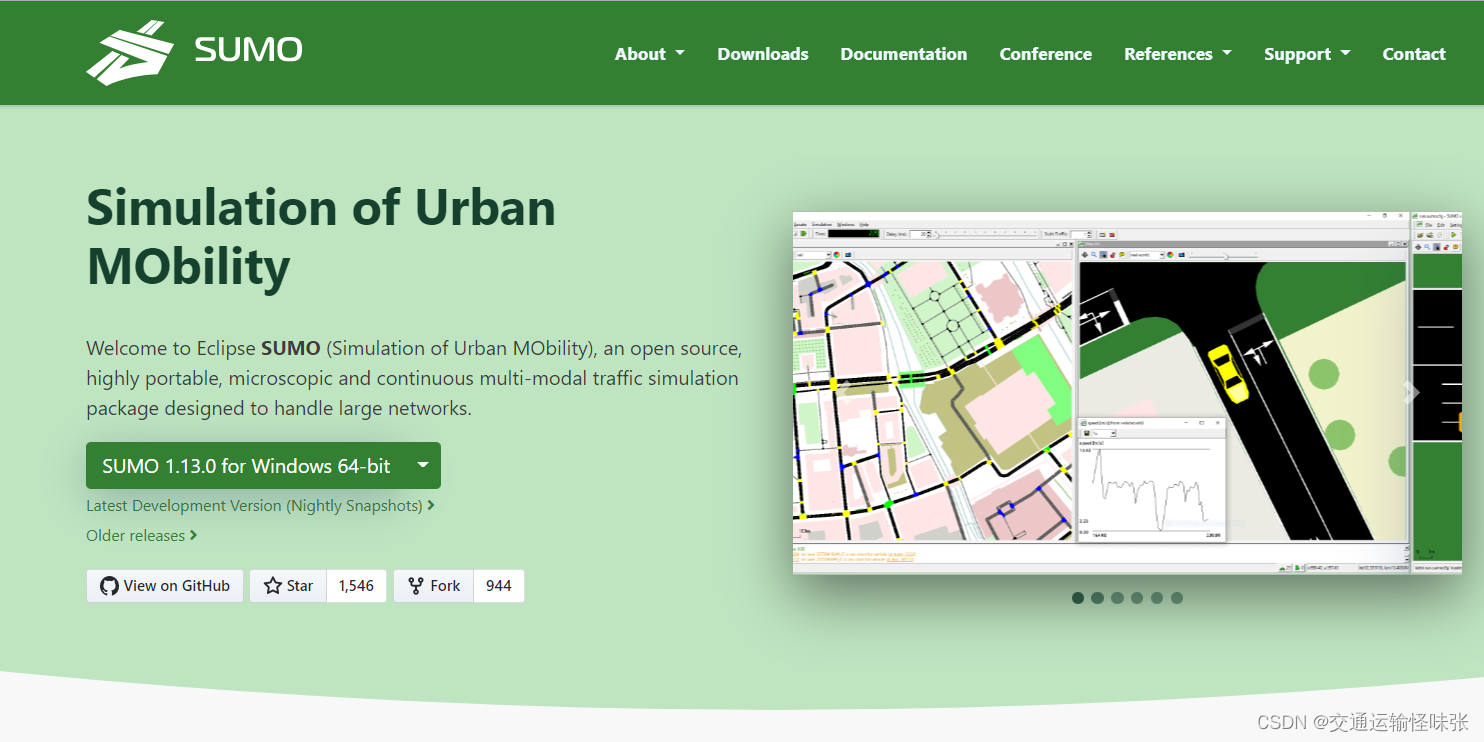Open the Older releases link

142,536
